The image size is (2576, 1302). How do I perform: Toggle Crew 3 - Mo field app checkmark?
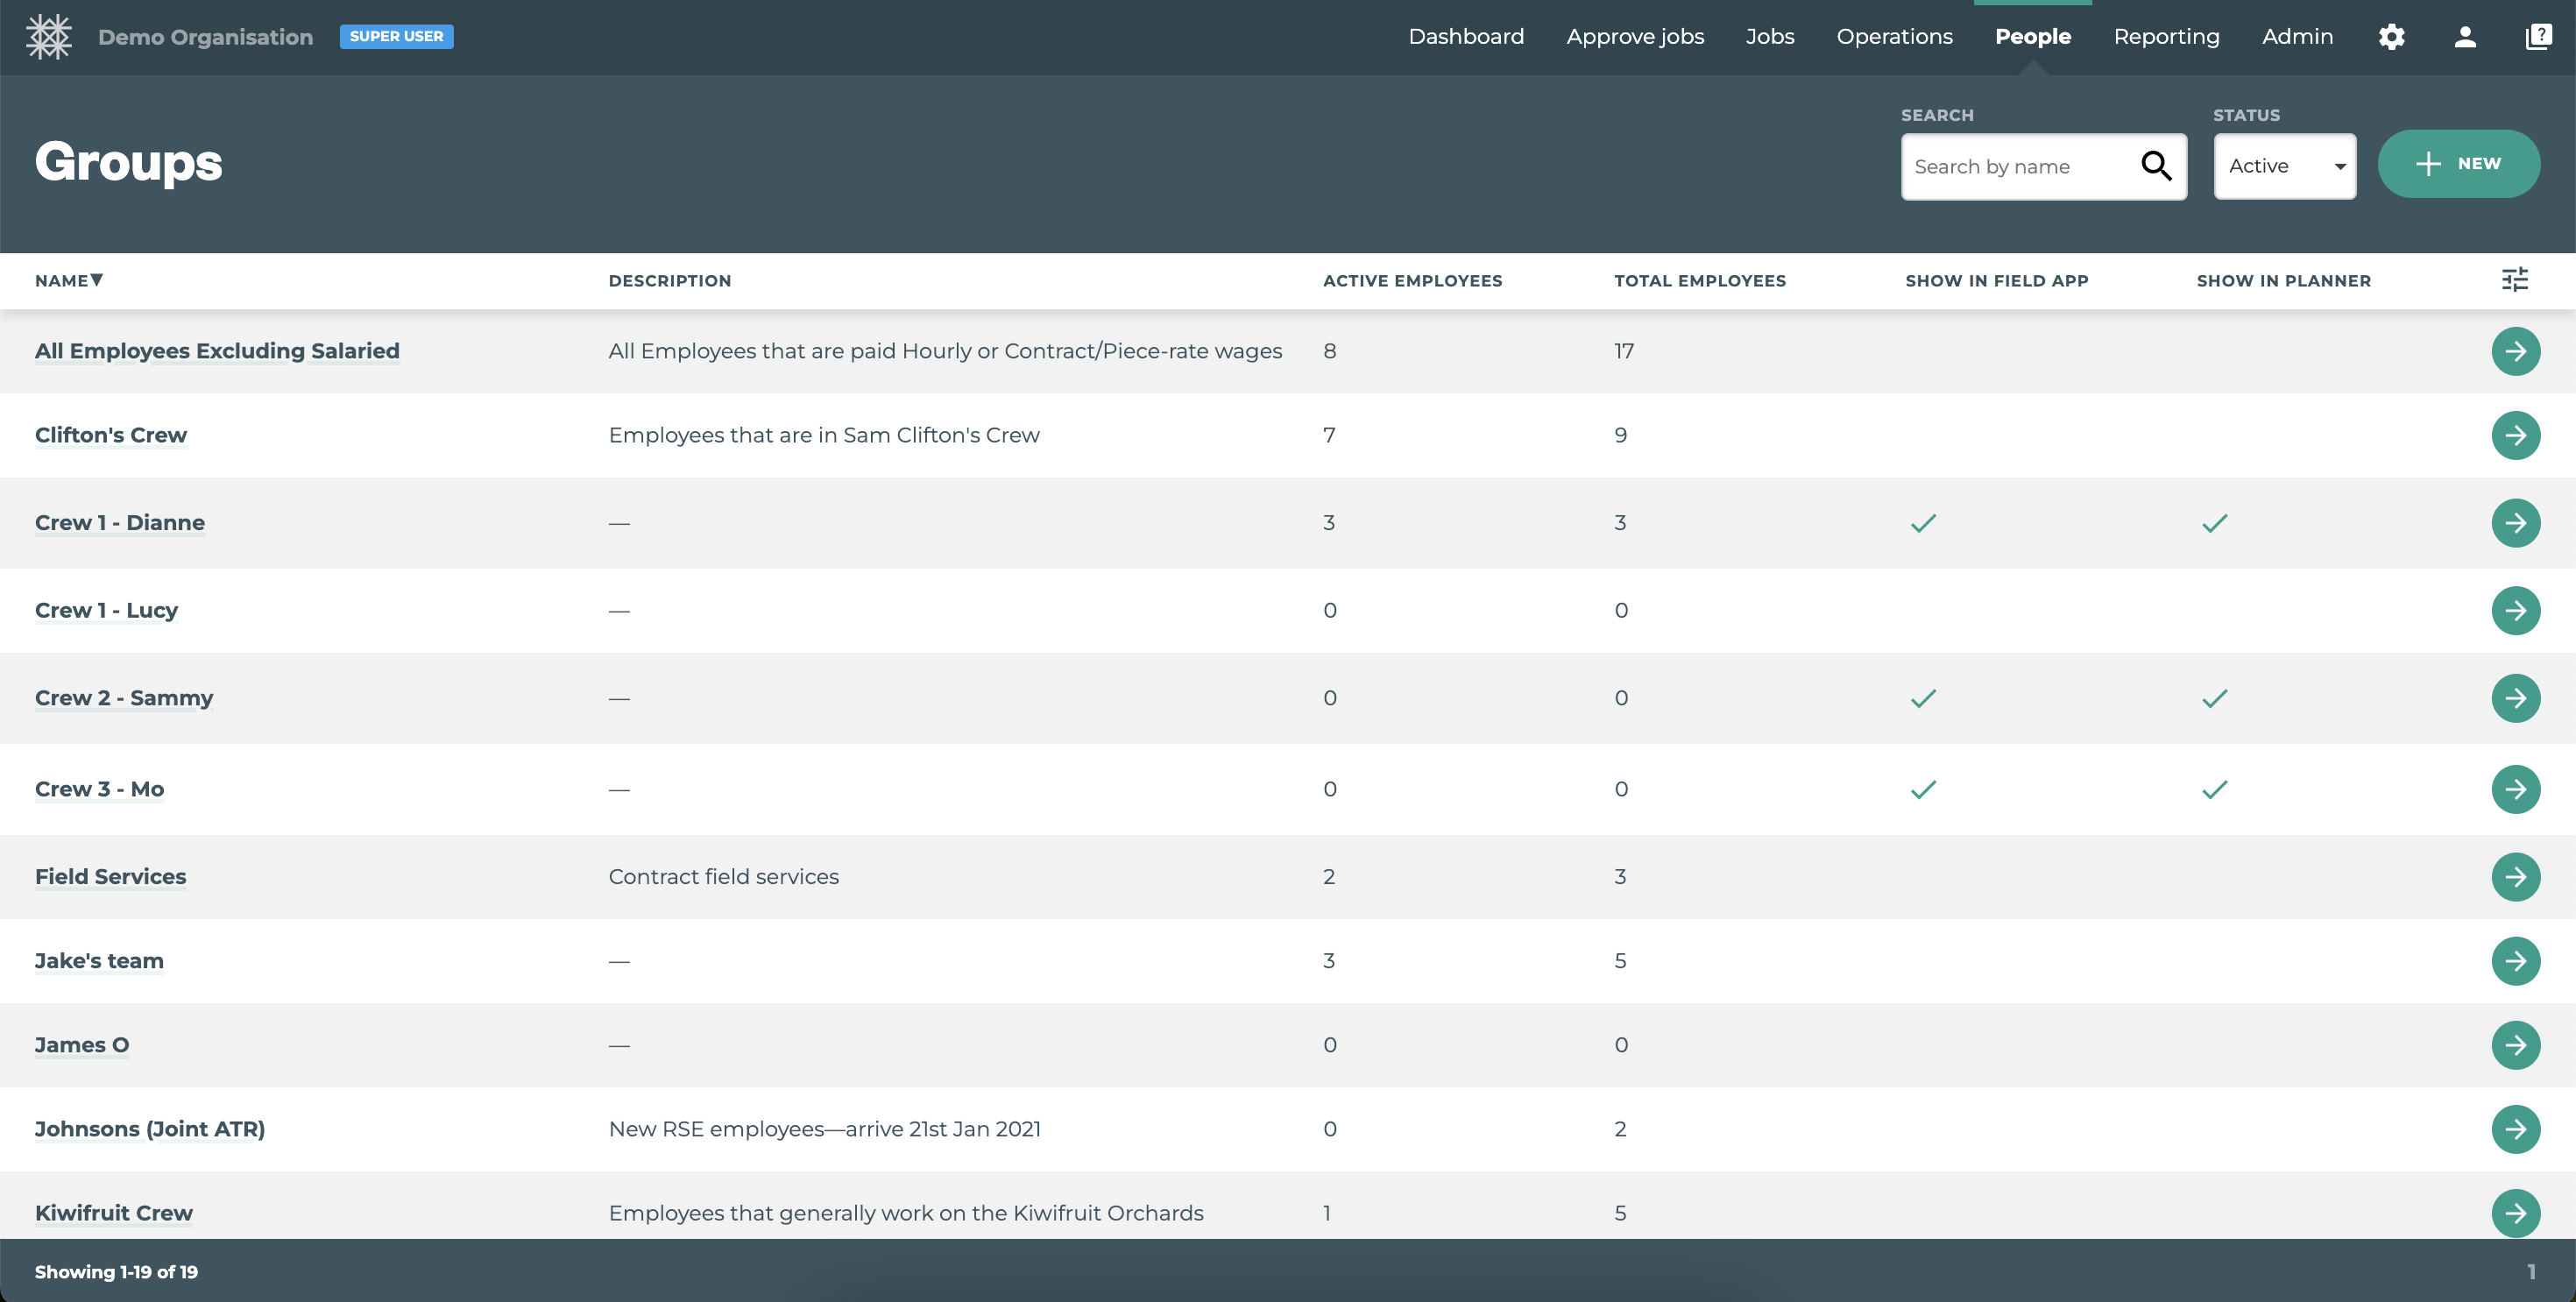pyautogui.click(x=1923, y=789)
